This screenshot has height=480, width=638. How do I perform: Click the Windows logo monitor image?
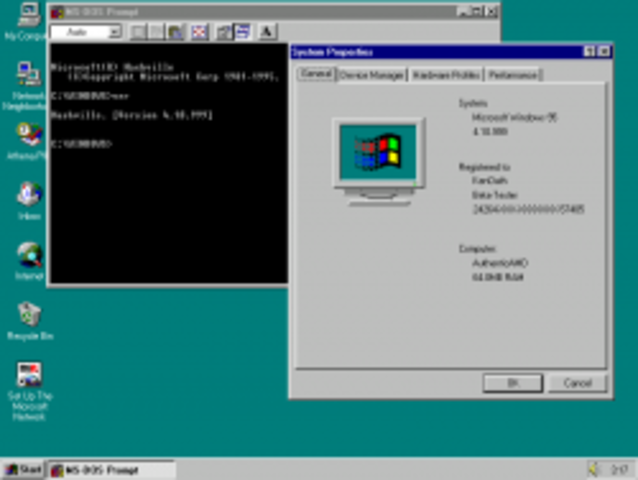(379, 162)
